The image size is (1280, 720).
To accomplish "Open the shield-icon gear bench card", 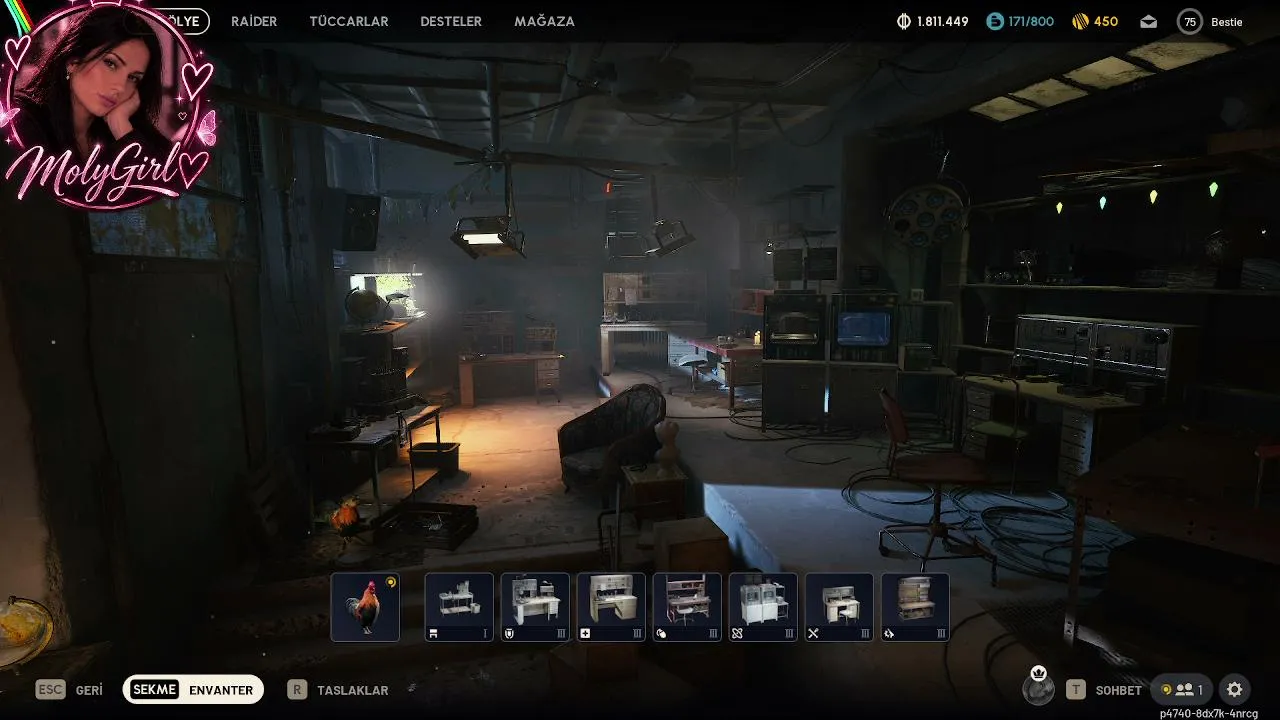I will tap(535, 607).
